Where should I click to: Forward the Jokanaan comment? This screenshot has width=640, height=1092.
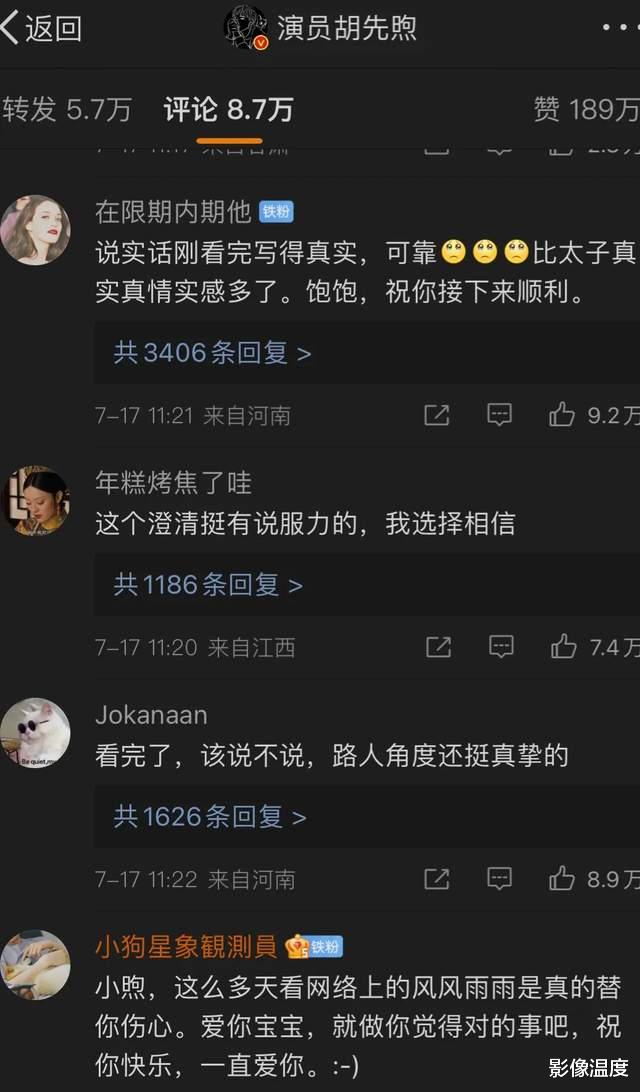(437, 879)
